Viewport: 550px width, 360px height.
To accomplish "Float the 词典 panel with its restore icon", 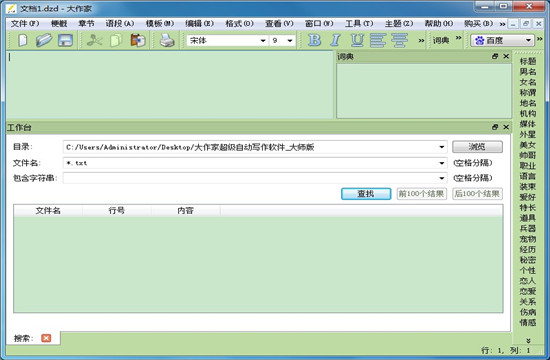I will point(495,56).
